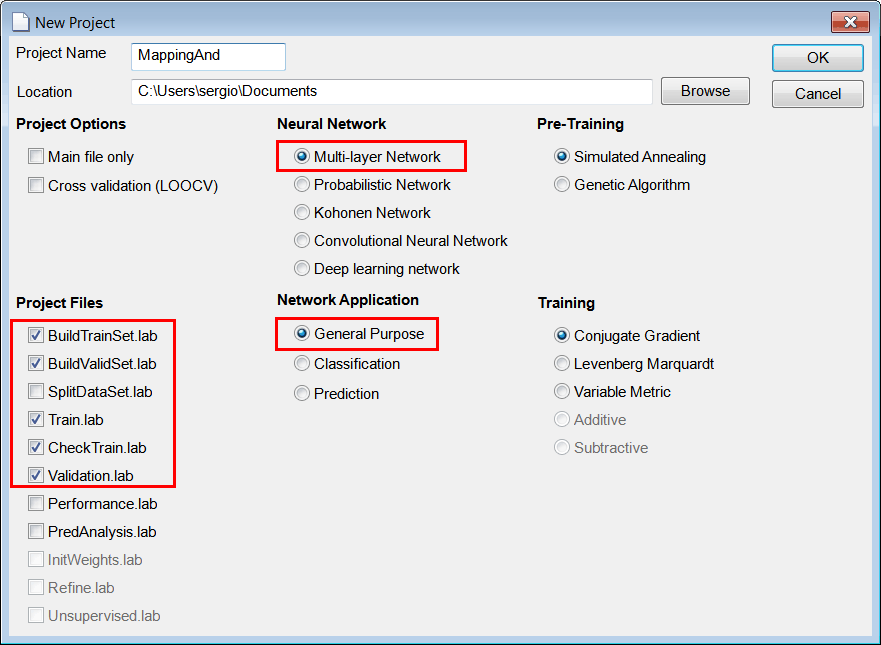881x645 pixels.
Task: Select Genetic Algorithm pre-training
Action: coord(562,184)
